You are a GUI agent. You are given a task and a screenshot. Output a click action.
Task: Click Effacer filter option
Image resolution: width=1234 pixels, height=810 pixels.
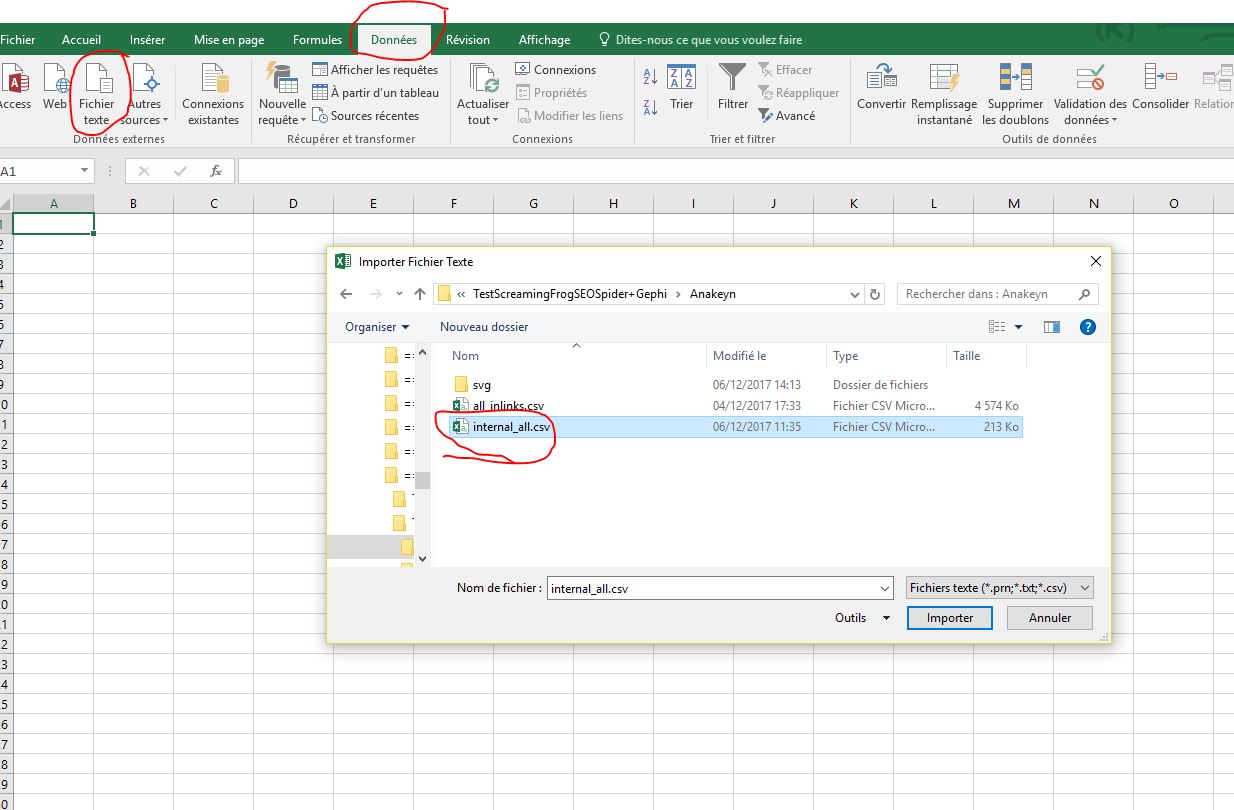pos(785,70)
